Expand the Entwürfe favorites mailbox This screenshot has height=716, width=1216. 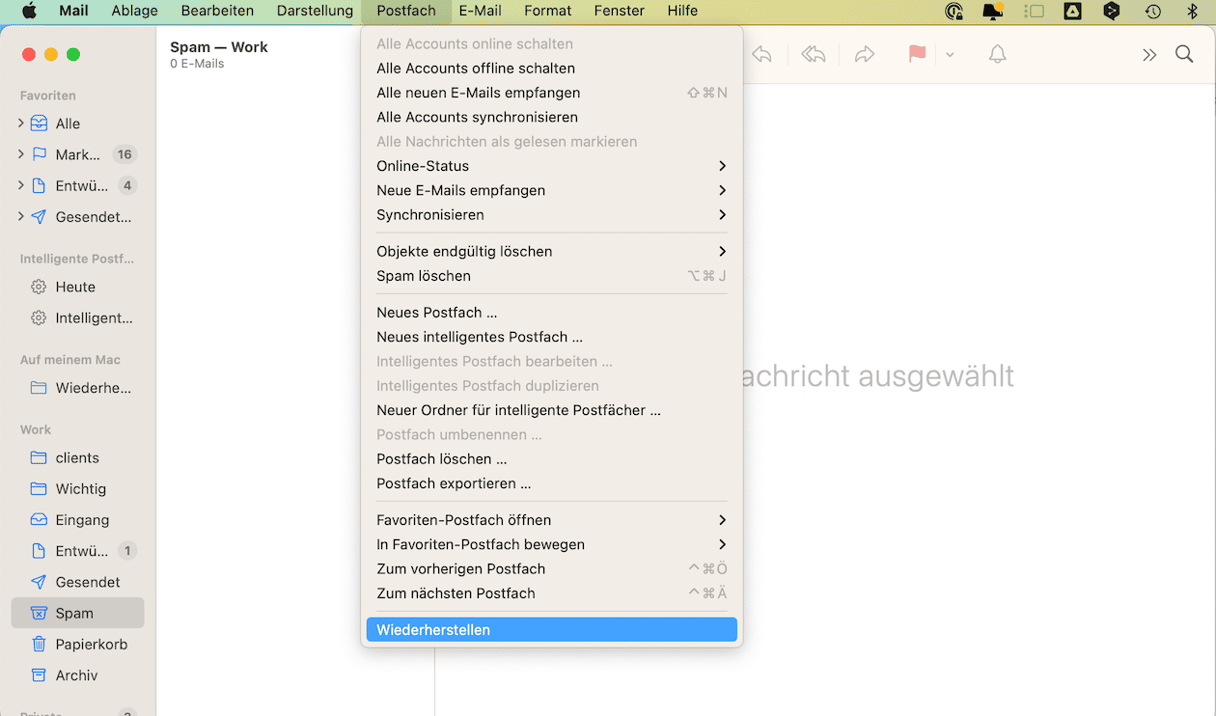tap(21, 185)
